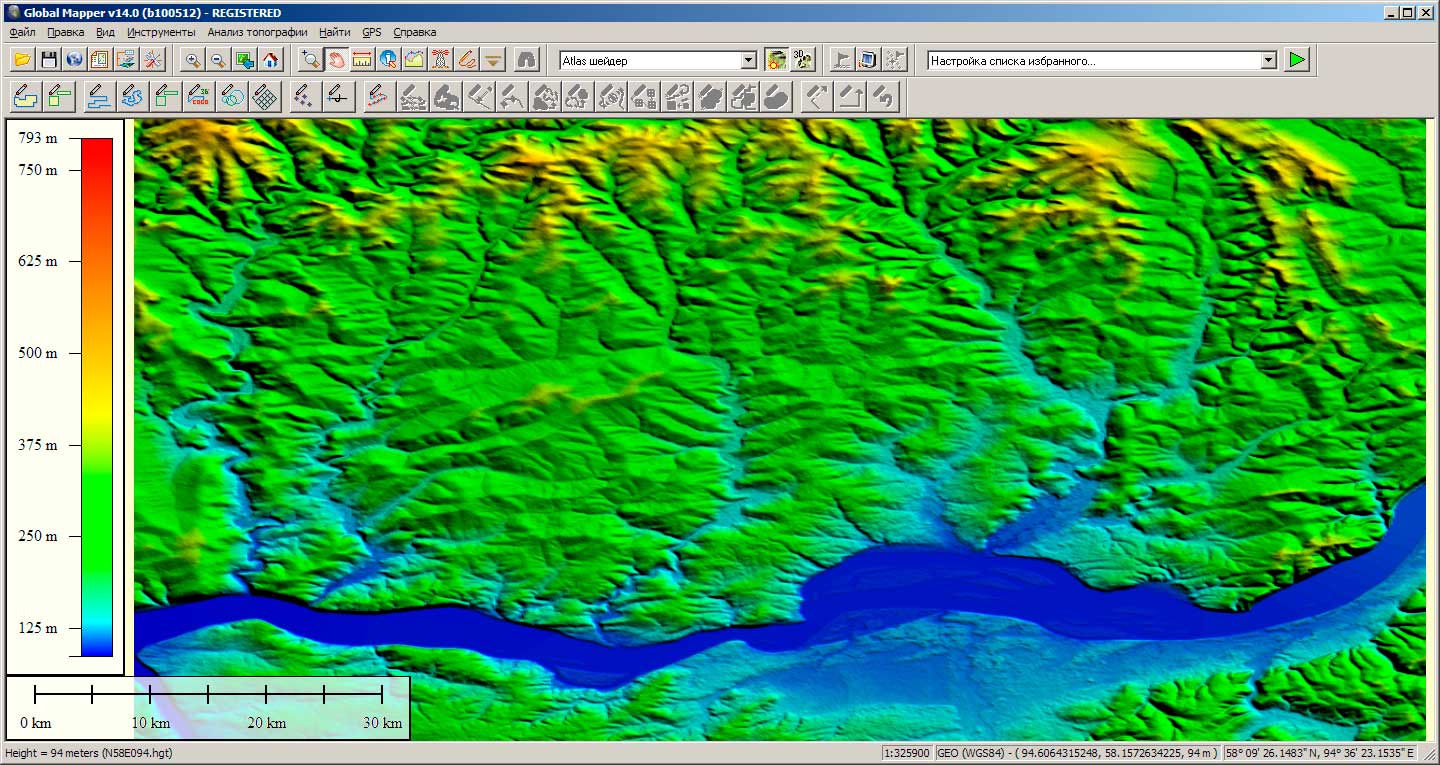The height and width of the screenshot is (765, 1440).
Task: Select the Zoom In magnifier icon
Action: tap(193, 60)
